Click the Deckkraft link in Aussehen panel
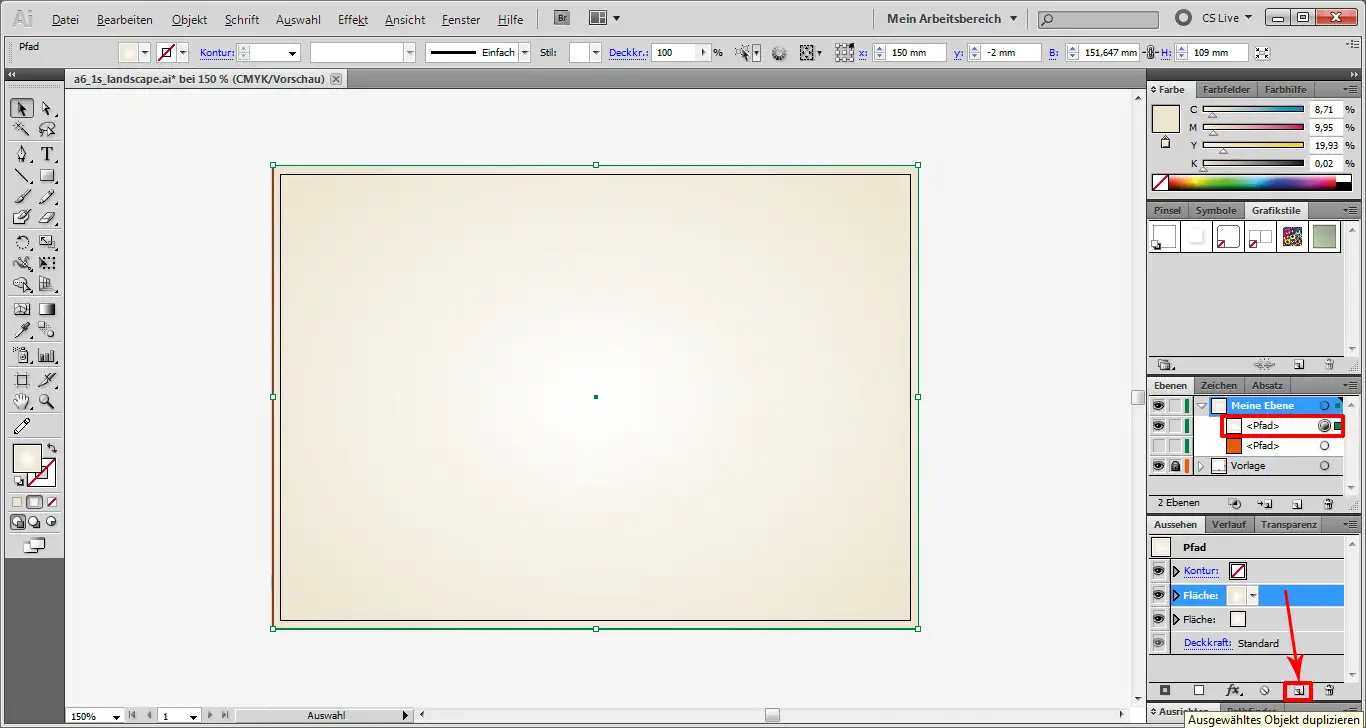 coord(1207,643)
